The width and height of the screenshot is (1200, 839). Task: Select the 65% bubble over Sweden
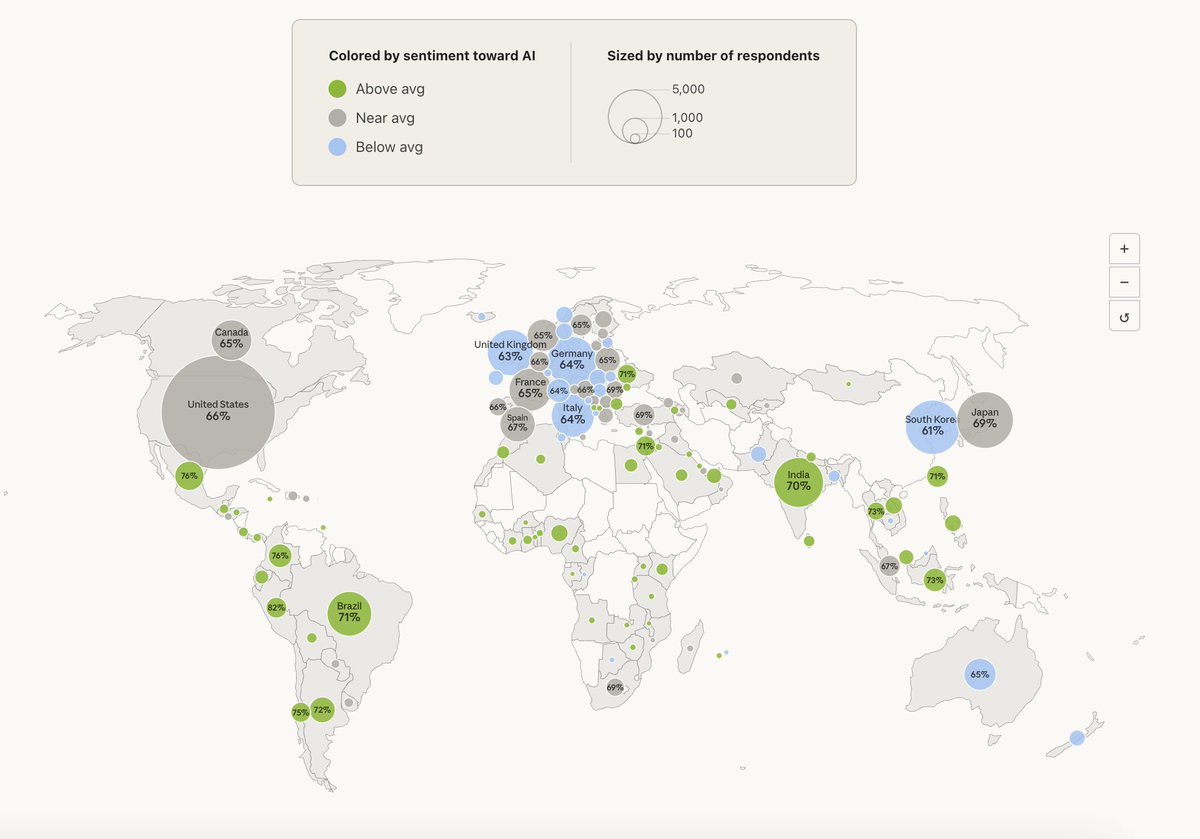pos(581,325)
